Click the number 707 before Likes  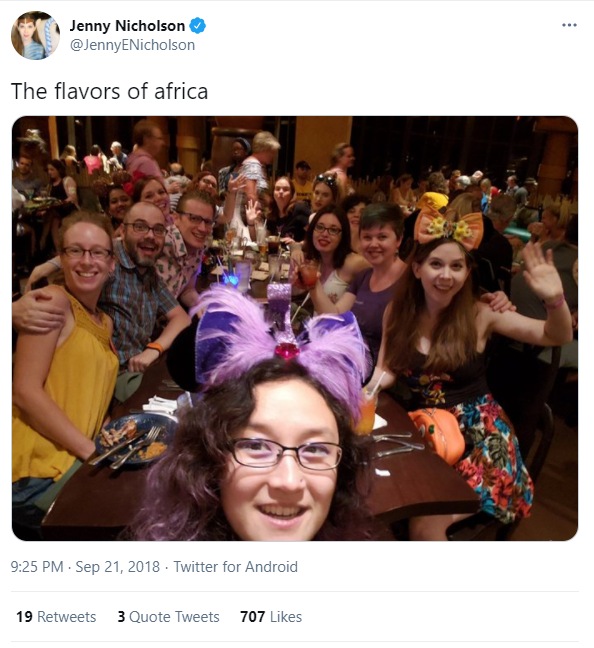253,617
